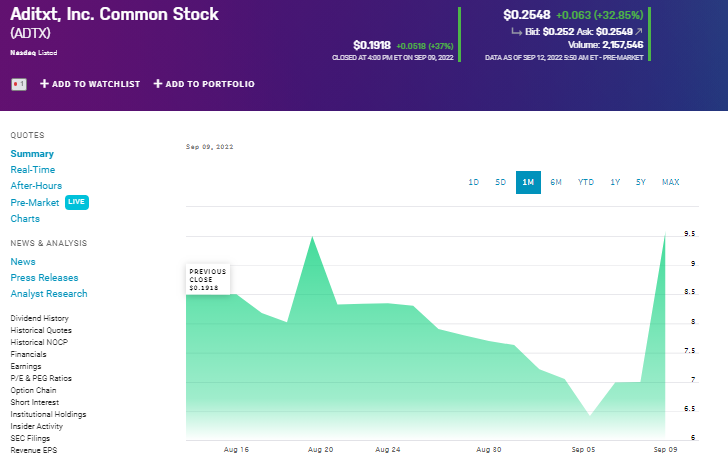Open the After-Hours link

coord(36,185)
